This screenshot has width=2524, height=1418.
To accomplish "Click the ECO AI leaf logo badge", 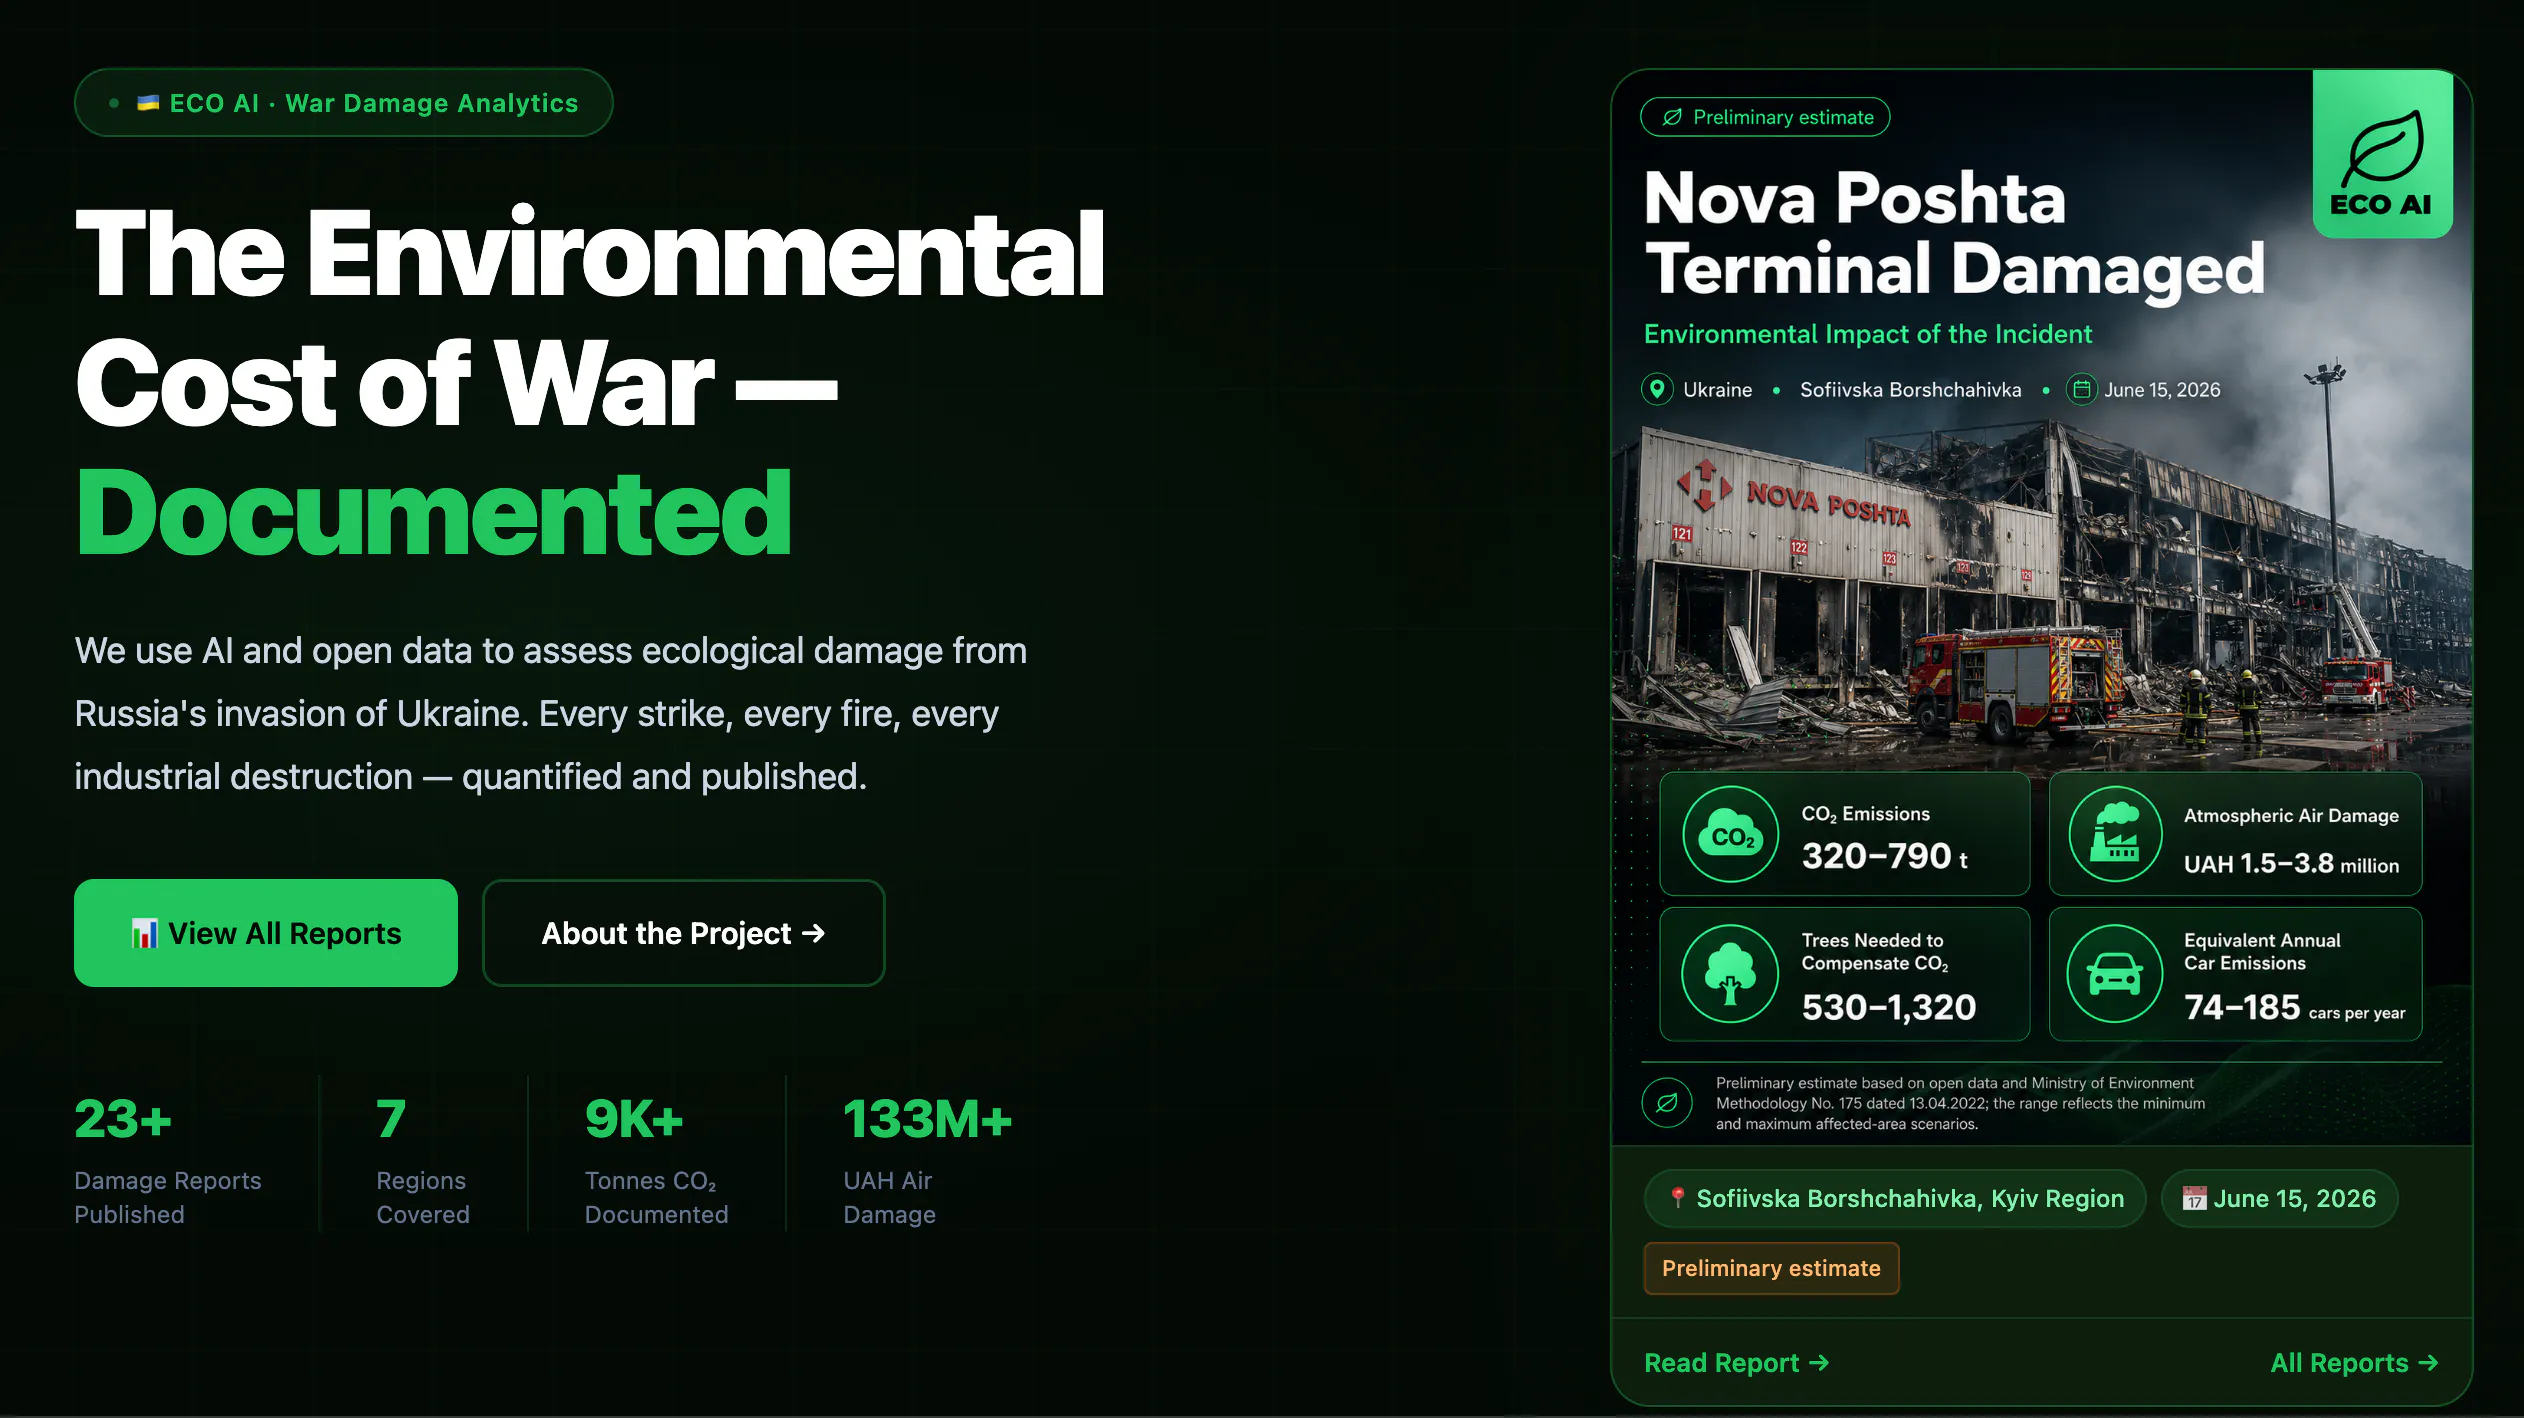I will click(x=2383, y=154).
